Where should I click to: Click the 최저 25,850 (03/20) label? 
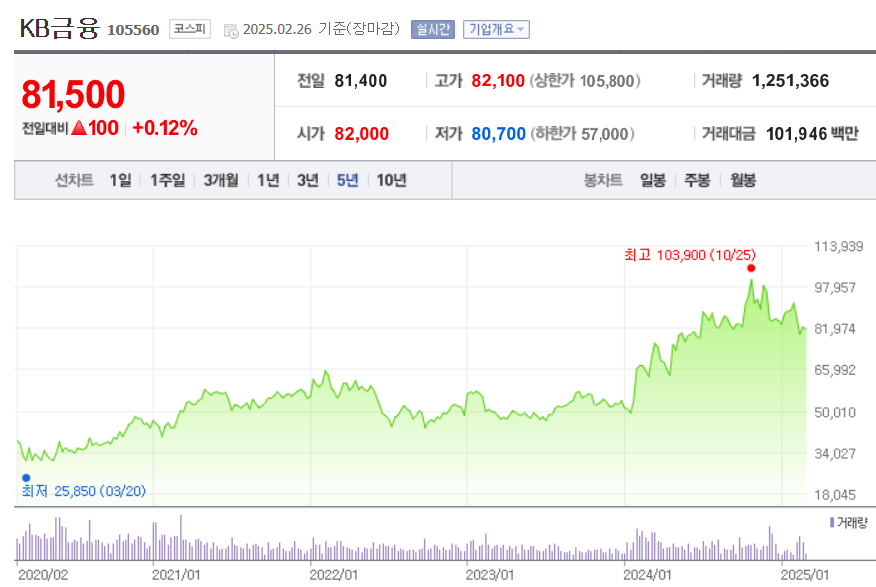coord(84,491)
